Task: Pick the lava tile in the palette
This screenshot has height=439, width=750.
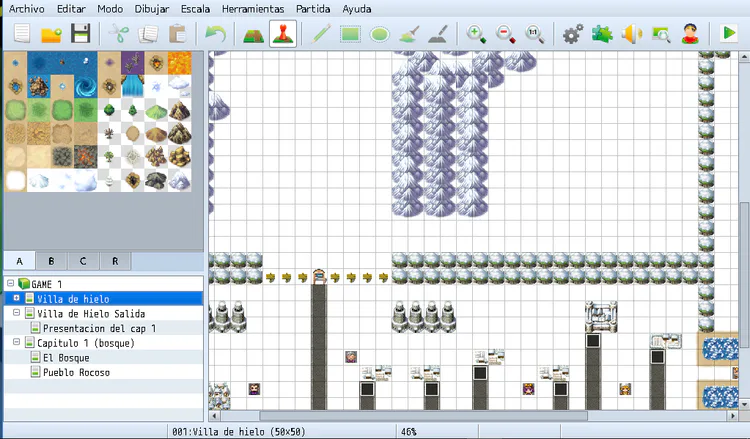Action: click(x=179, y=63)
